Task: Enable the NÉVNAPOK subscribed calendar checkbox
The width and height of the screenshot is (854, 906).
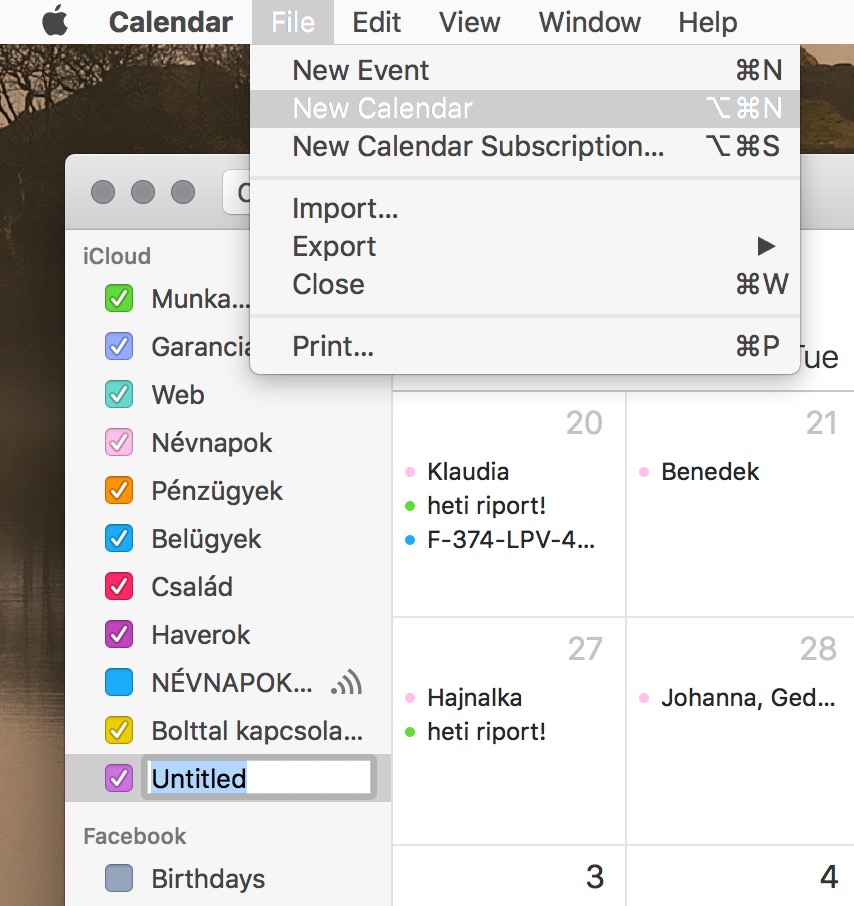Action: point(119,682)
